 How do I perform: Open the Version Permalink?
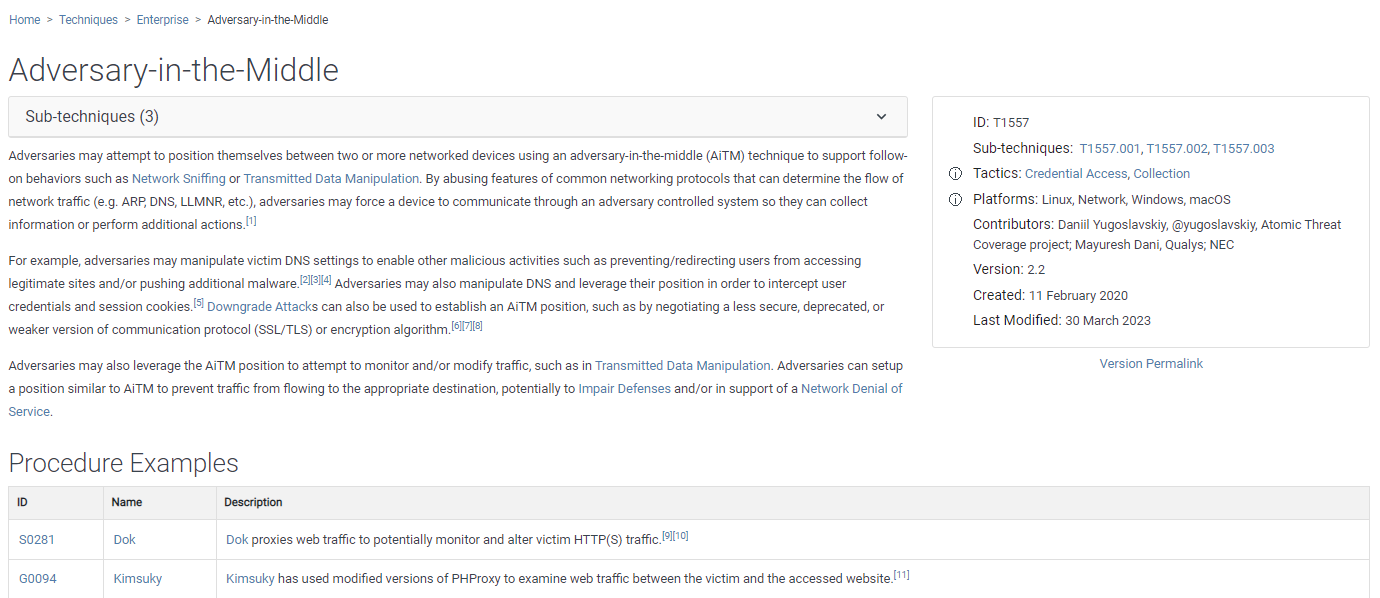1151,364
